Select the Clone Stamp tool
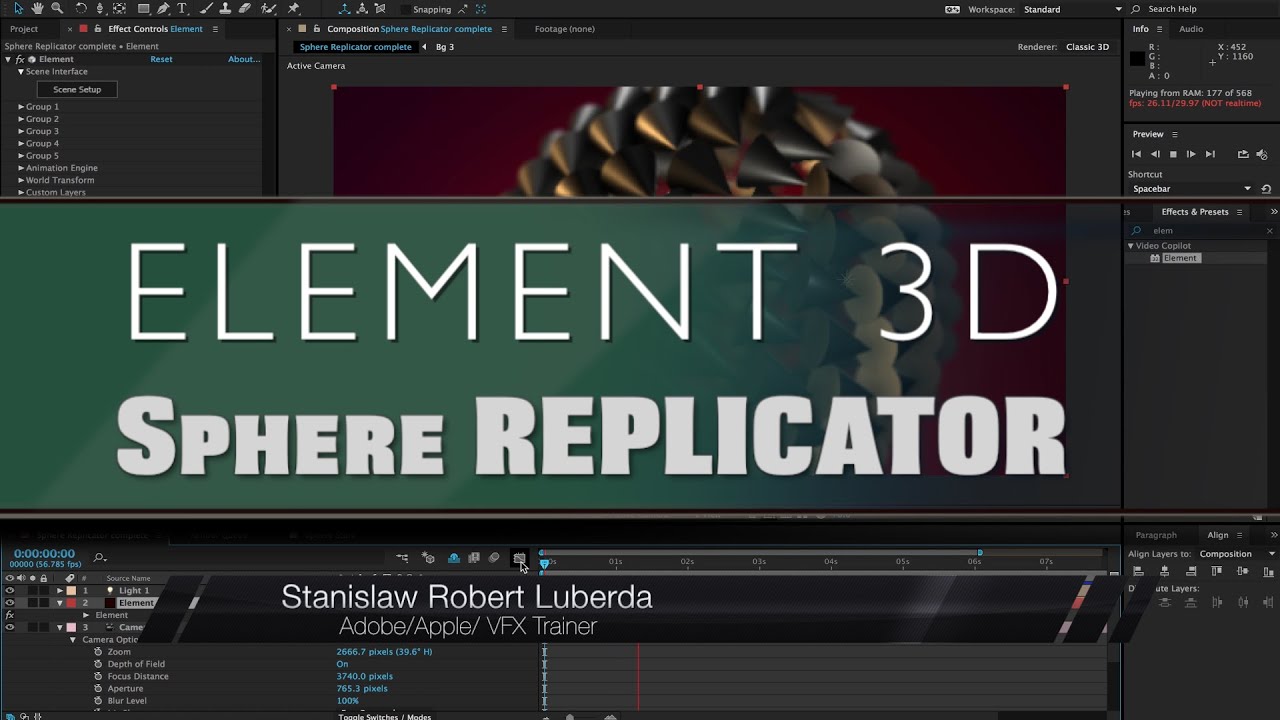Screen dimensions: 1280x720 (x=226, y=9)
